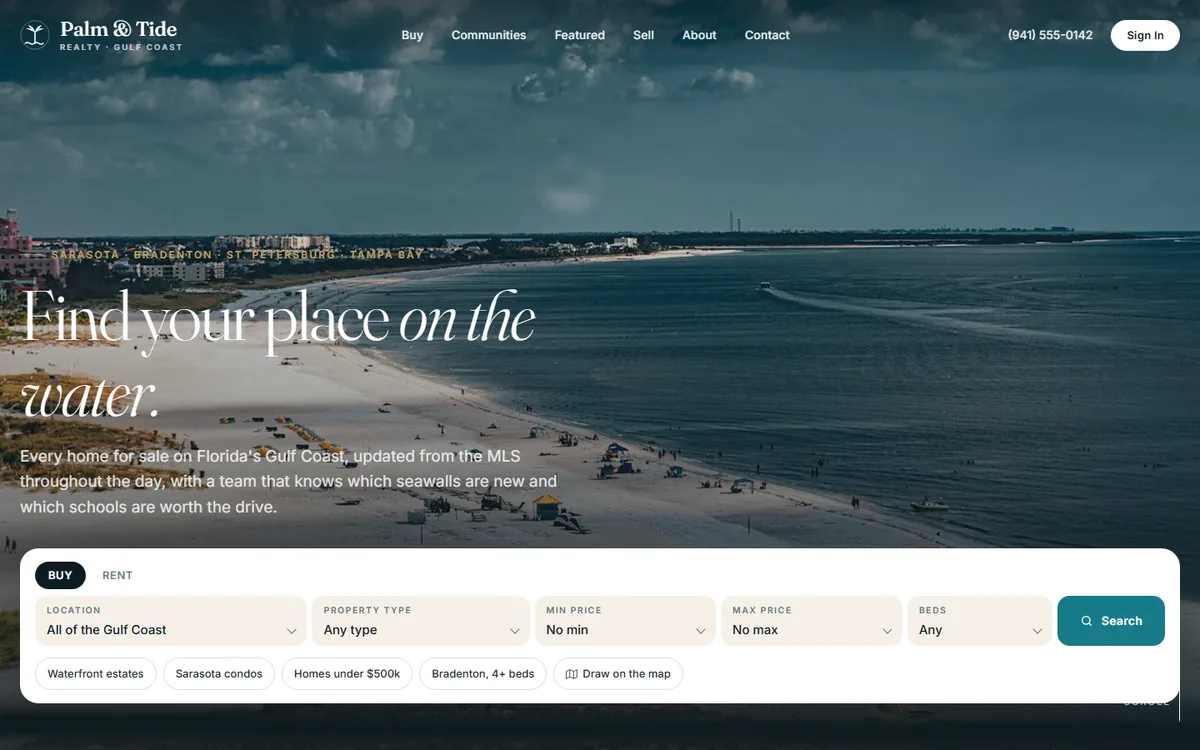Viewport: 1200px width, 750px height.
Task: Open the Sell nav item
Action: (644, 35)
